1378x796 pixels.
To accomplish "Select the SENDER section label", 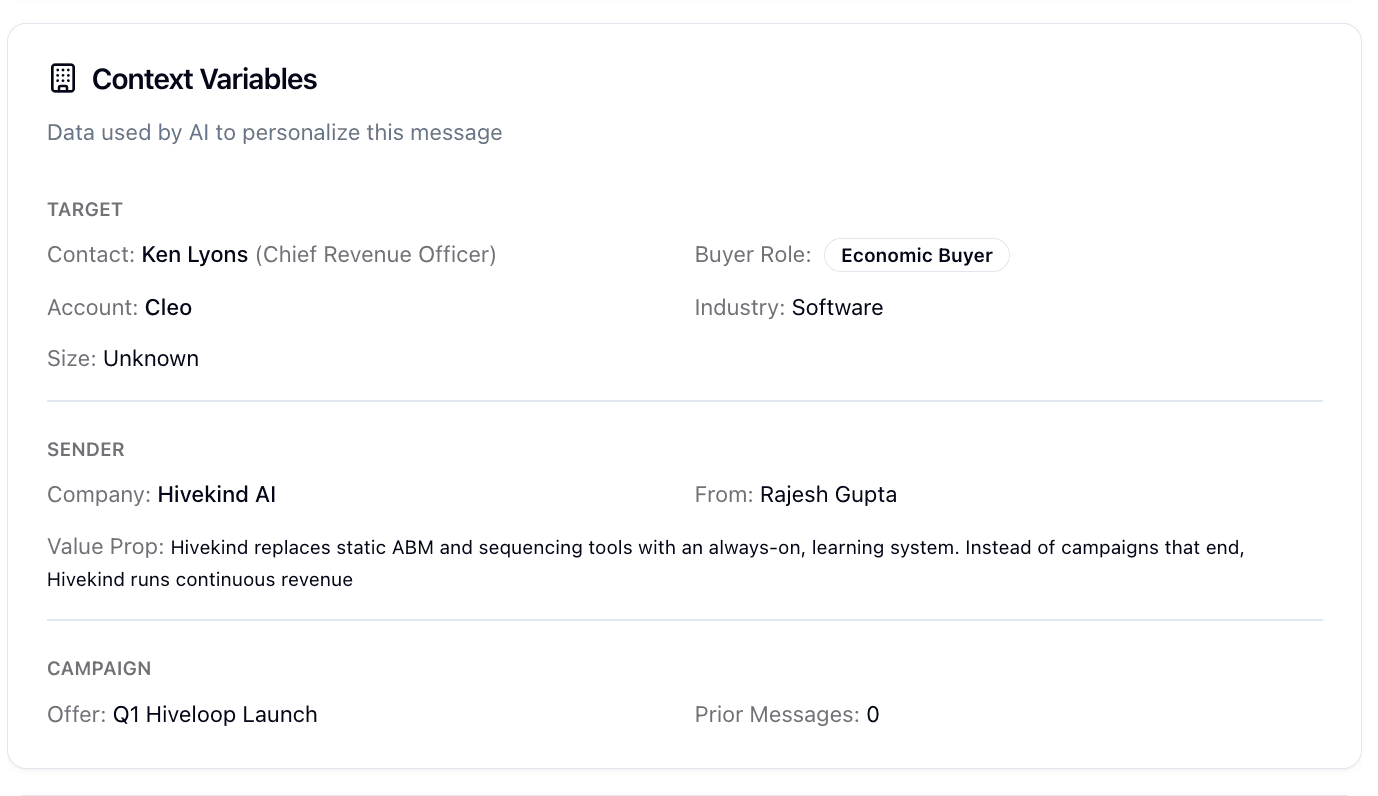I will (x=86, y=449).
